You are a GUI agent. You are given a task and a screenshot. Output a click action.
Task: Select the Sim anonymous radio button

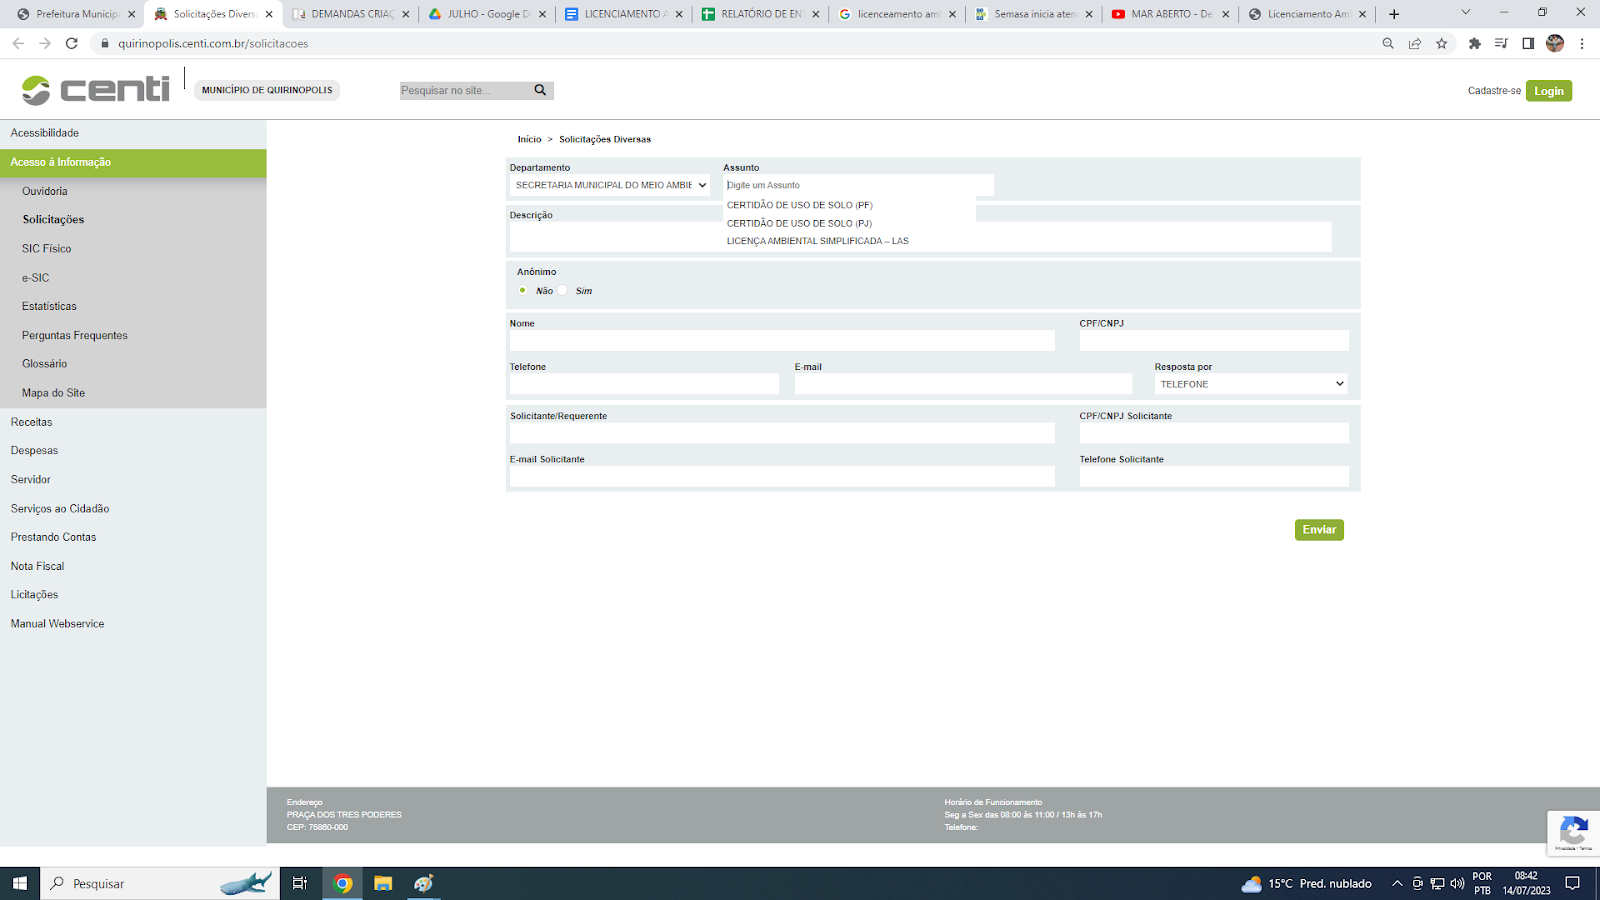click(x=563, y=290)
